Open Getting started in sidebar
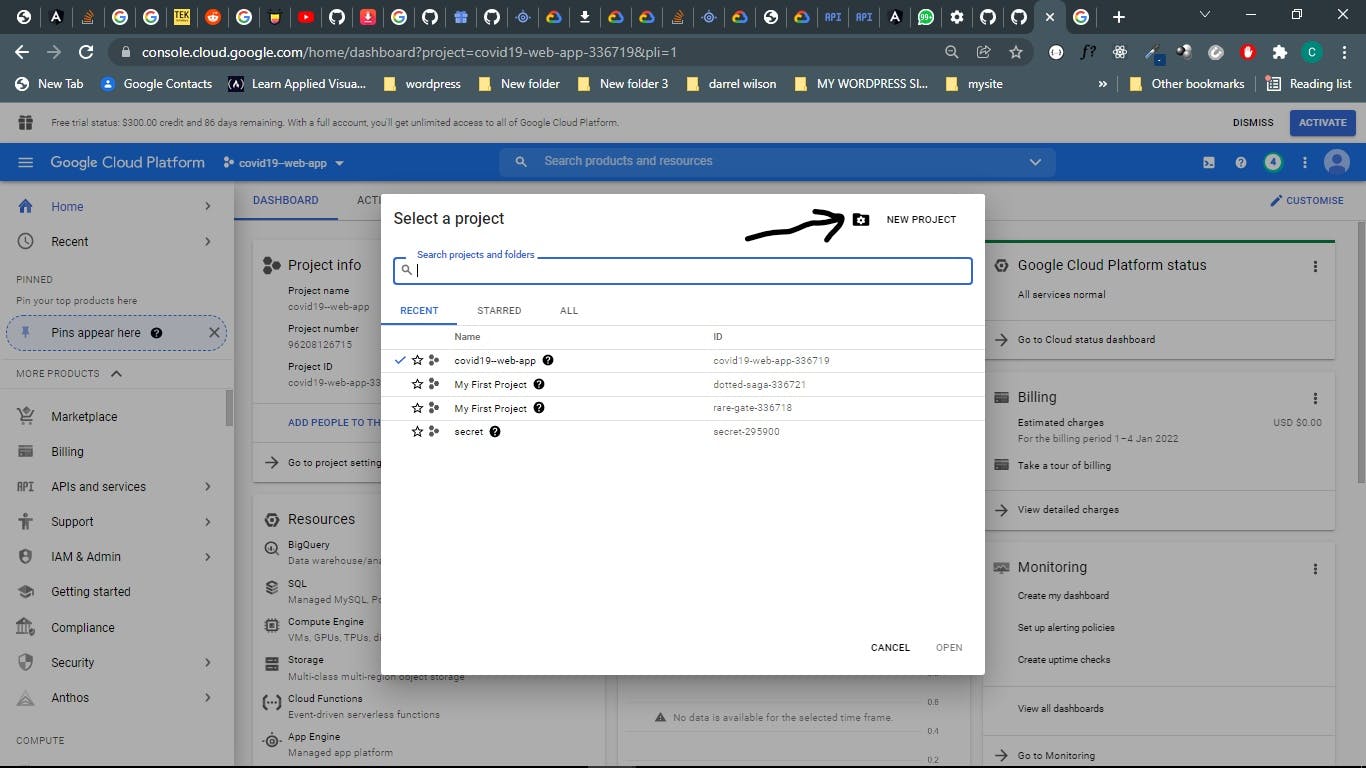The image size is (1366, 768). pos(91,591)
